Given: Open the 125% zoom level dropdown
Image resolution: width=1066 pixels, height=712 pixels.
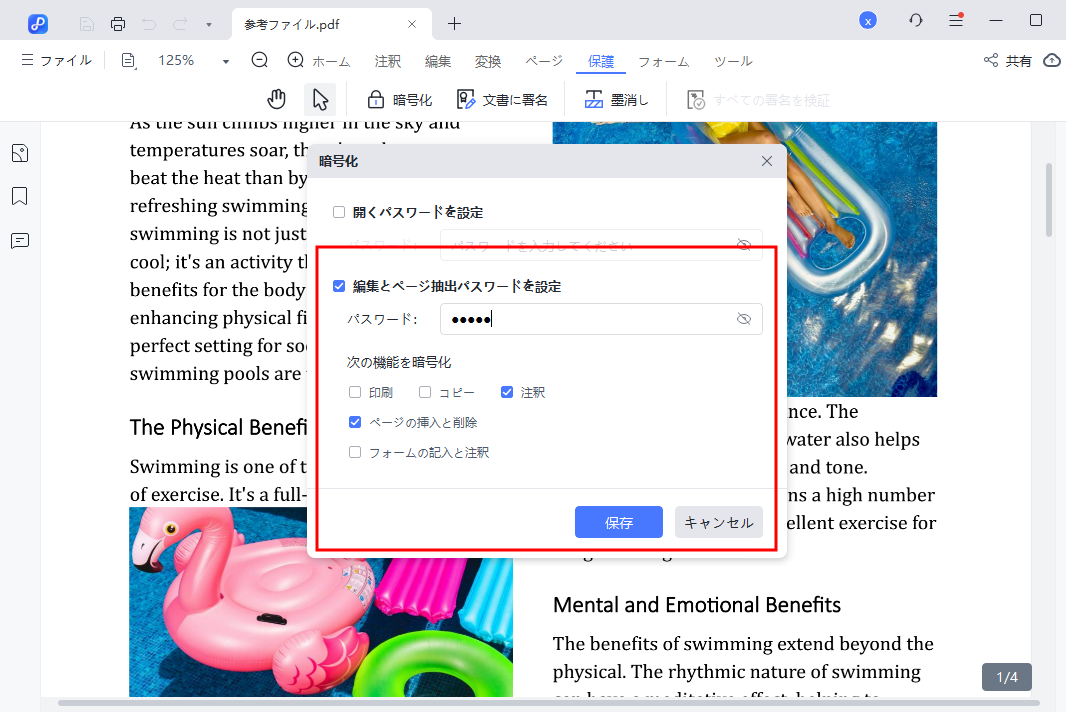Looking at the screenshot, I should pos(226,61).
